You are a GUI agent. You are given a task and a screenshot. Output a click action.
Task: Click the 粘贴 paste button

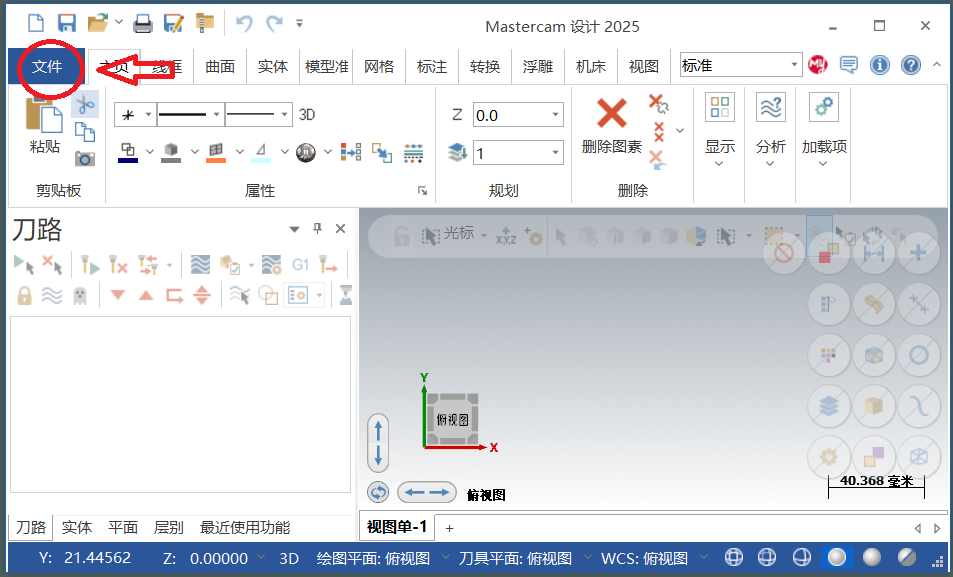point(44,126)
